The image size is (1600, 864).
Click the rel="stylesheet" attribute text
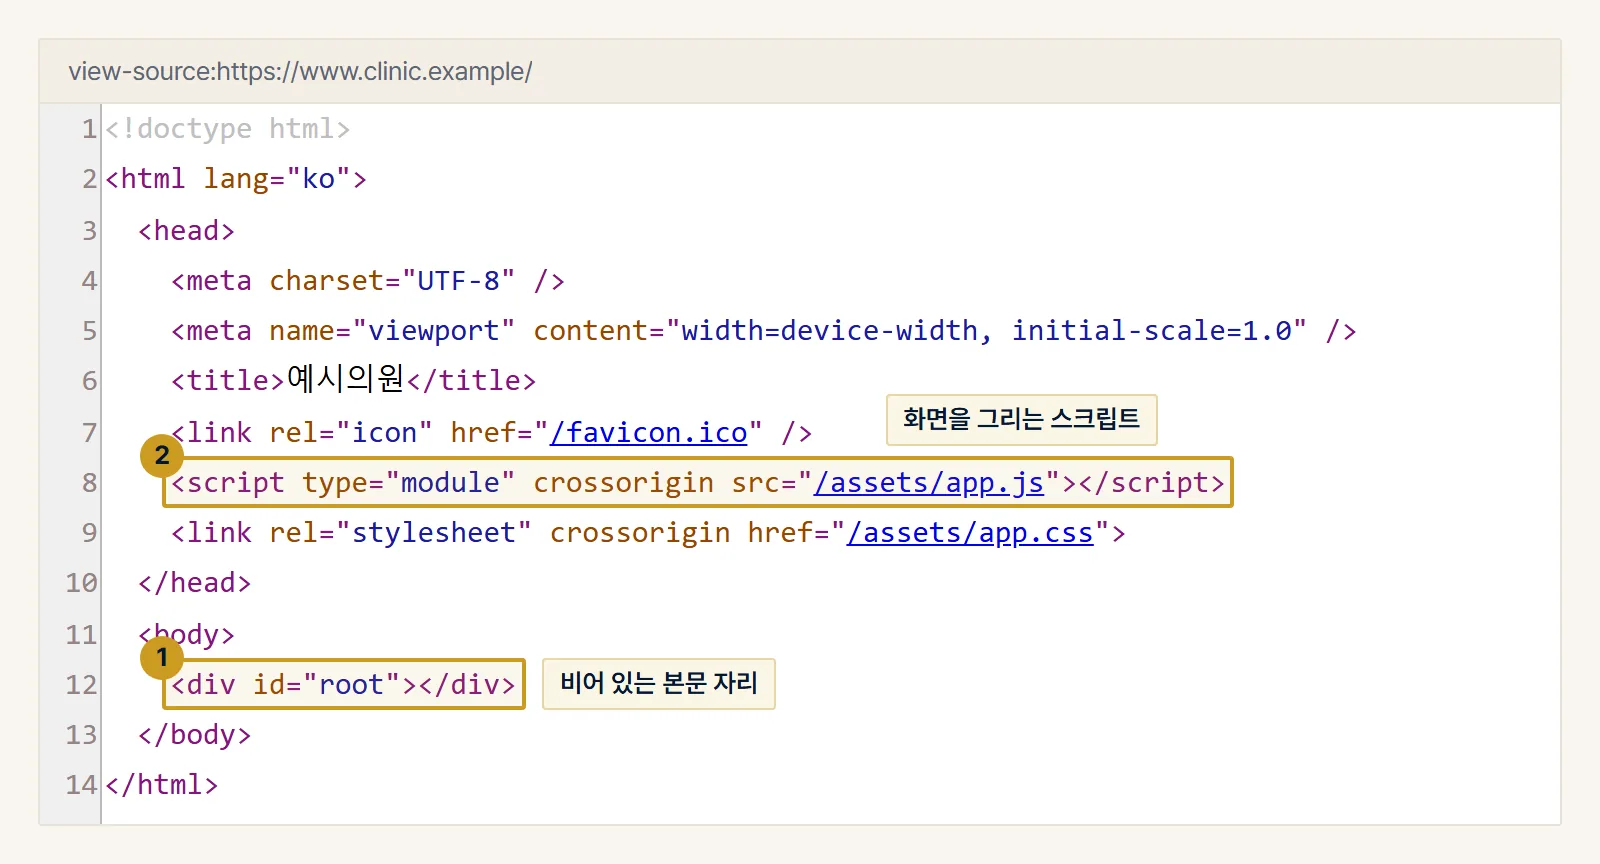tap(400, 533)
